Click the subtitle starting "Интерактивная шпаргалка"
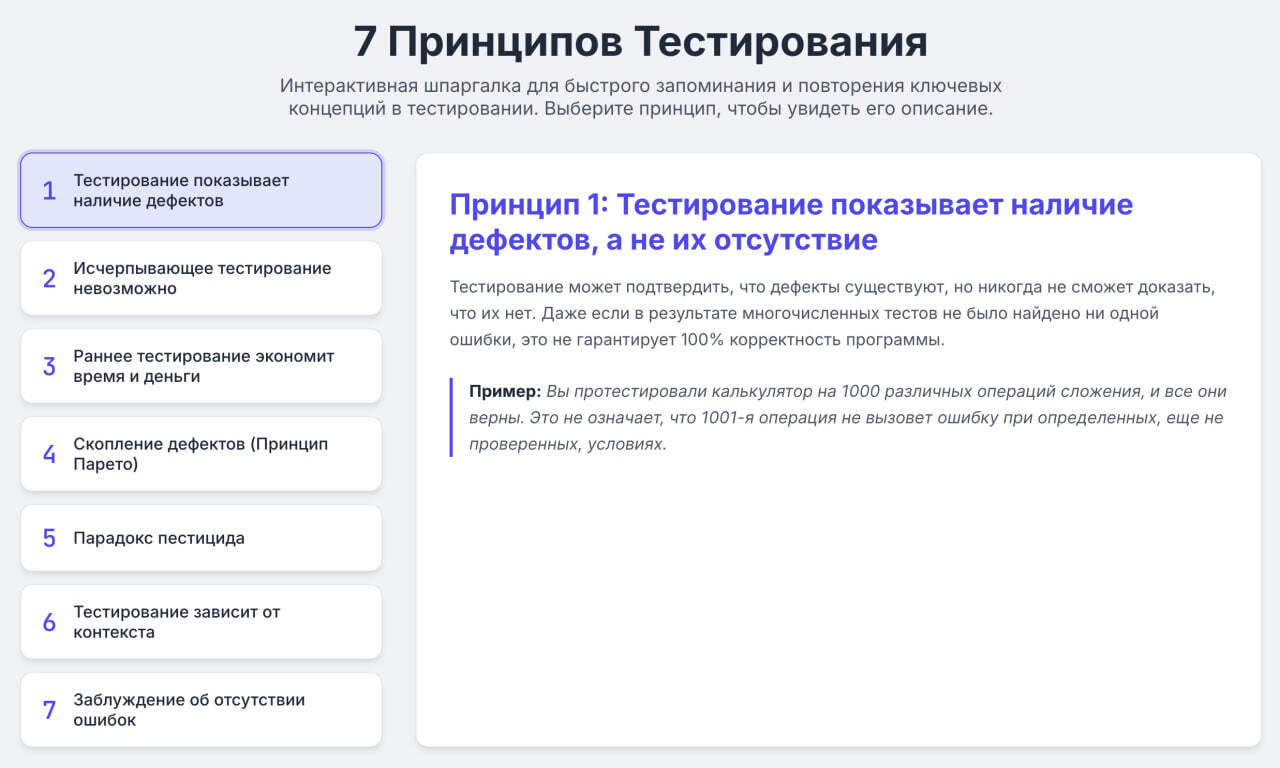 point(640,97)
